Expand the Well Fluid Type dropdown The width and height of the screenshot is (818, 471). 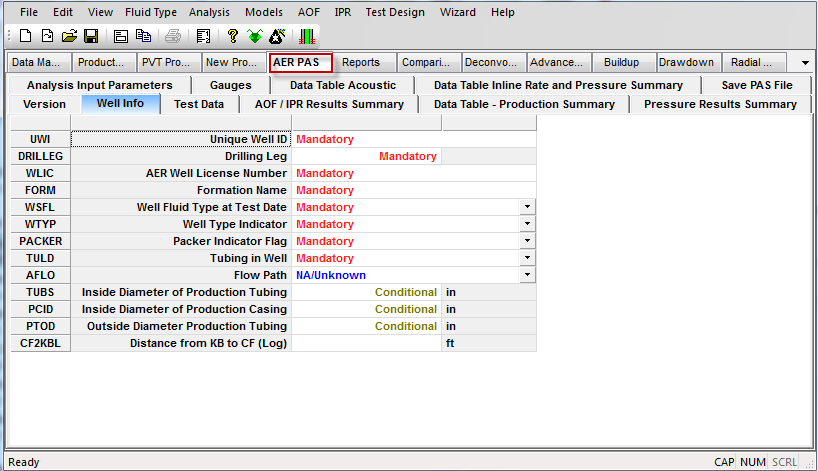point(527,207)
